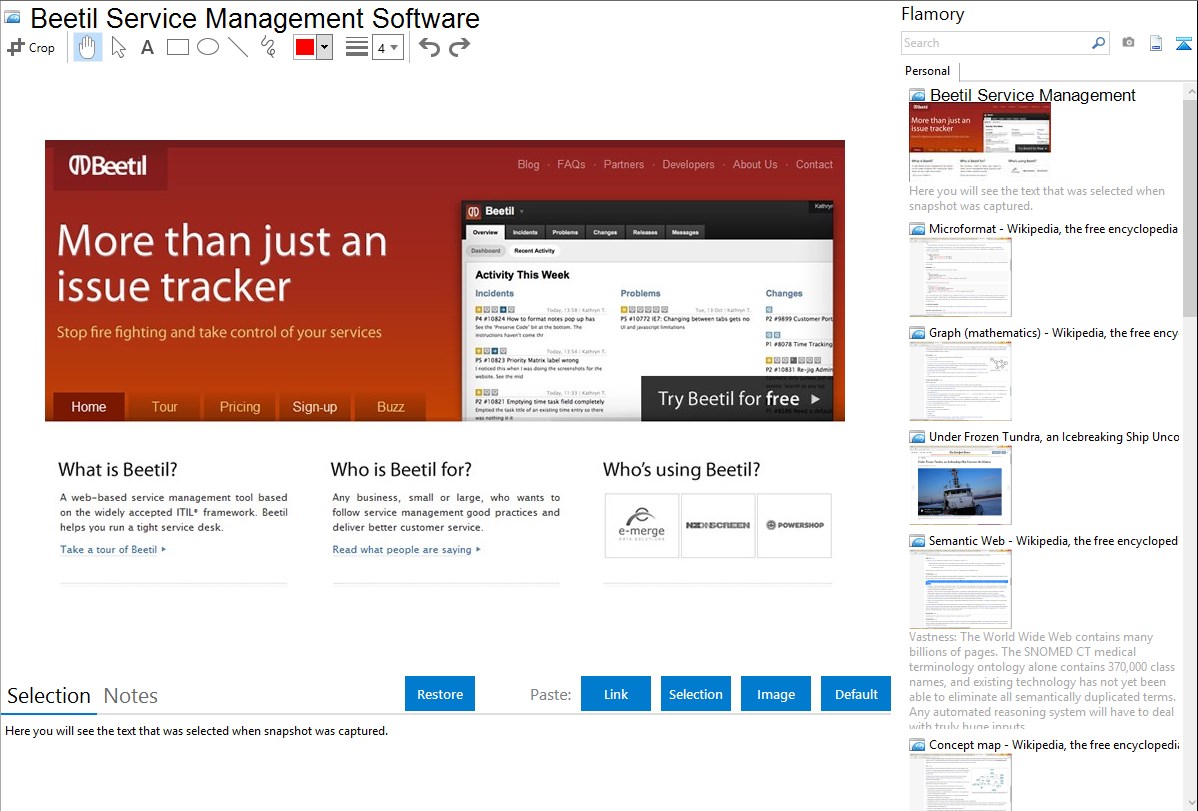Open the Microformat Wikipedia snapshot thumbnail
1198x811 pixels.
click(960, 277)
